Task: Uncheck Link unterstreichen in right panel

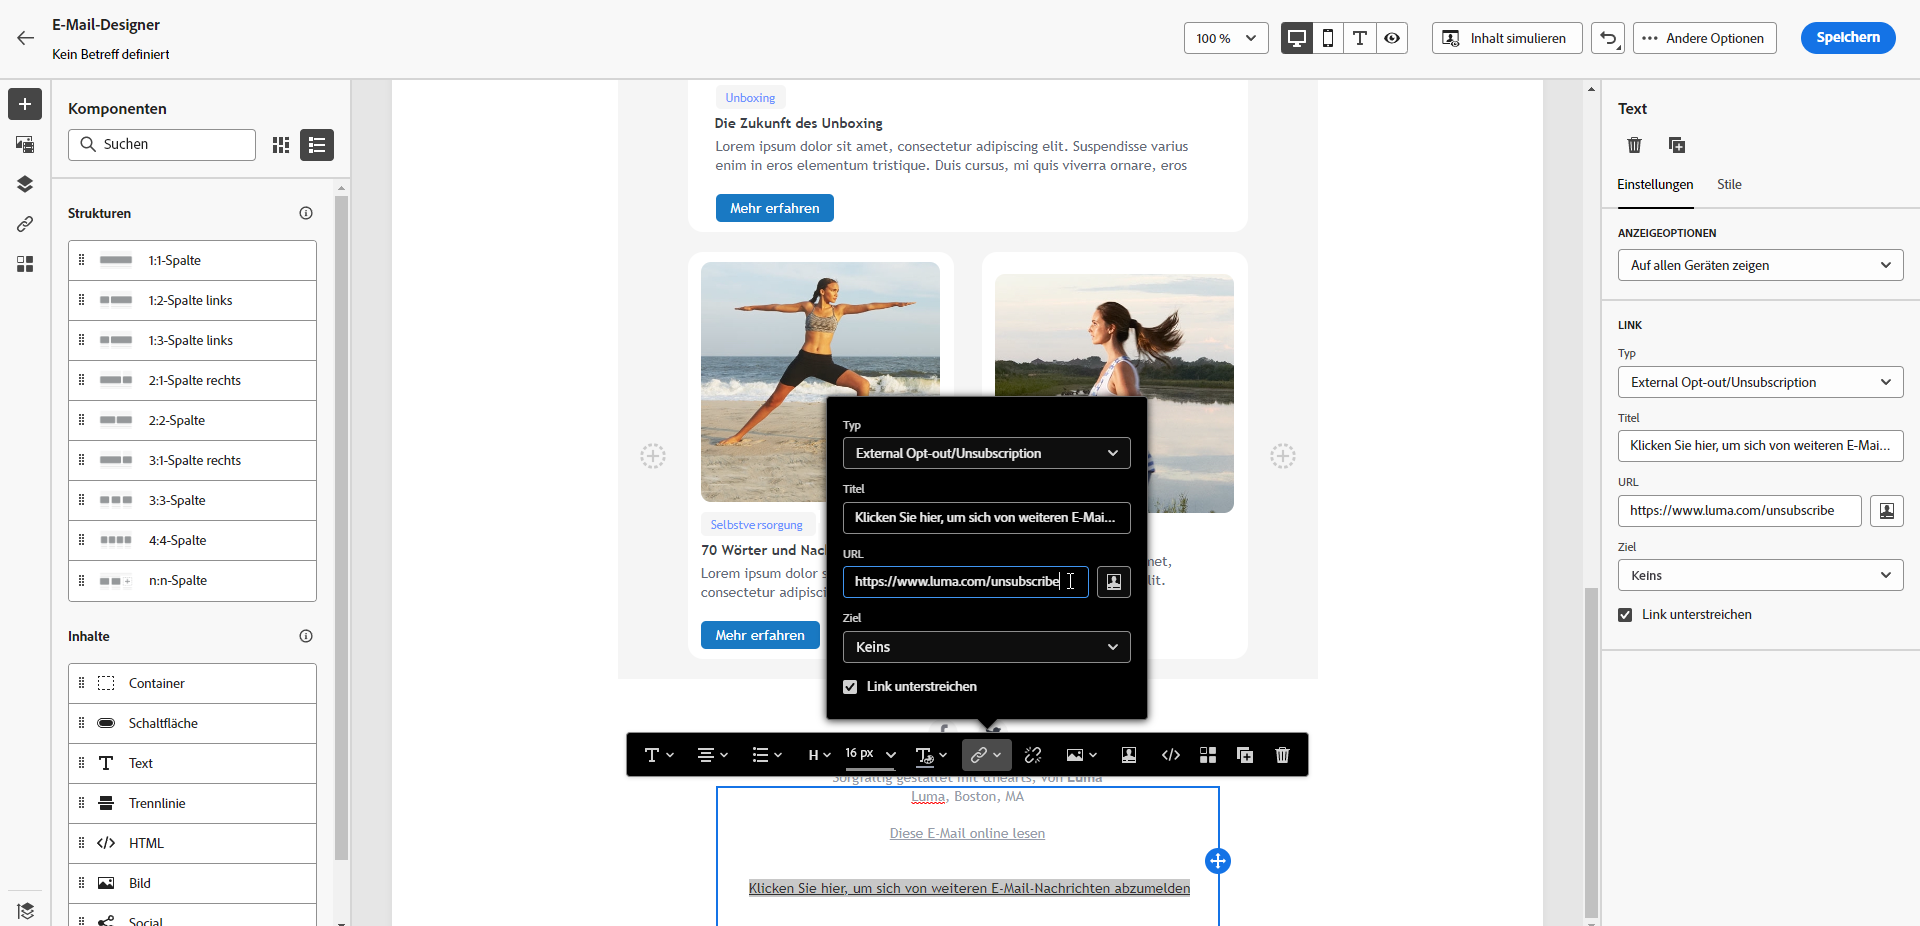Action: pos(1625,615)
